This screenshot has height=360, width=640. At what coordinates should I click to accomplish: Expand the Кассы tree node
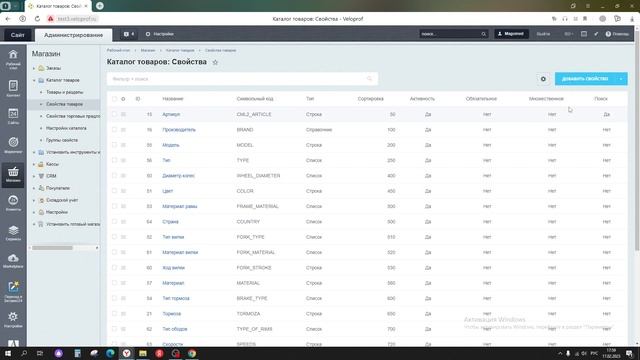(34, 164)
